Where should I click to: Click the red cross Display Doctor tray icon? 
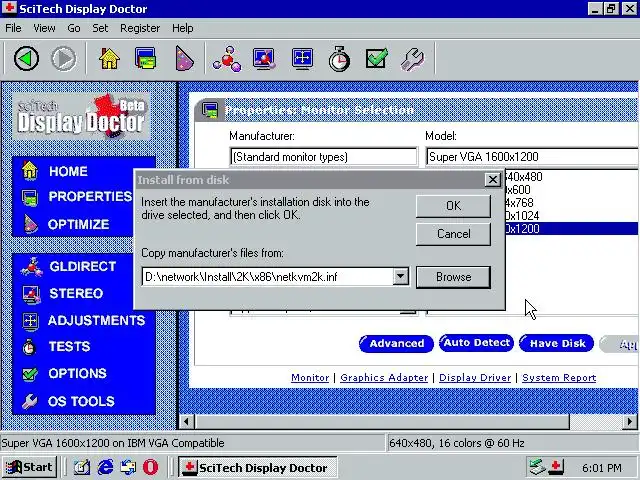coord(556,467)
